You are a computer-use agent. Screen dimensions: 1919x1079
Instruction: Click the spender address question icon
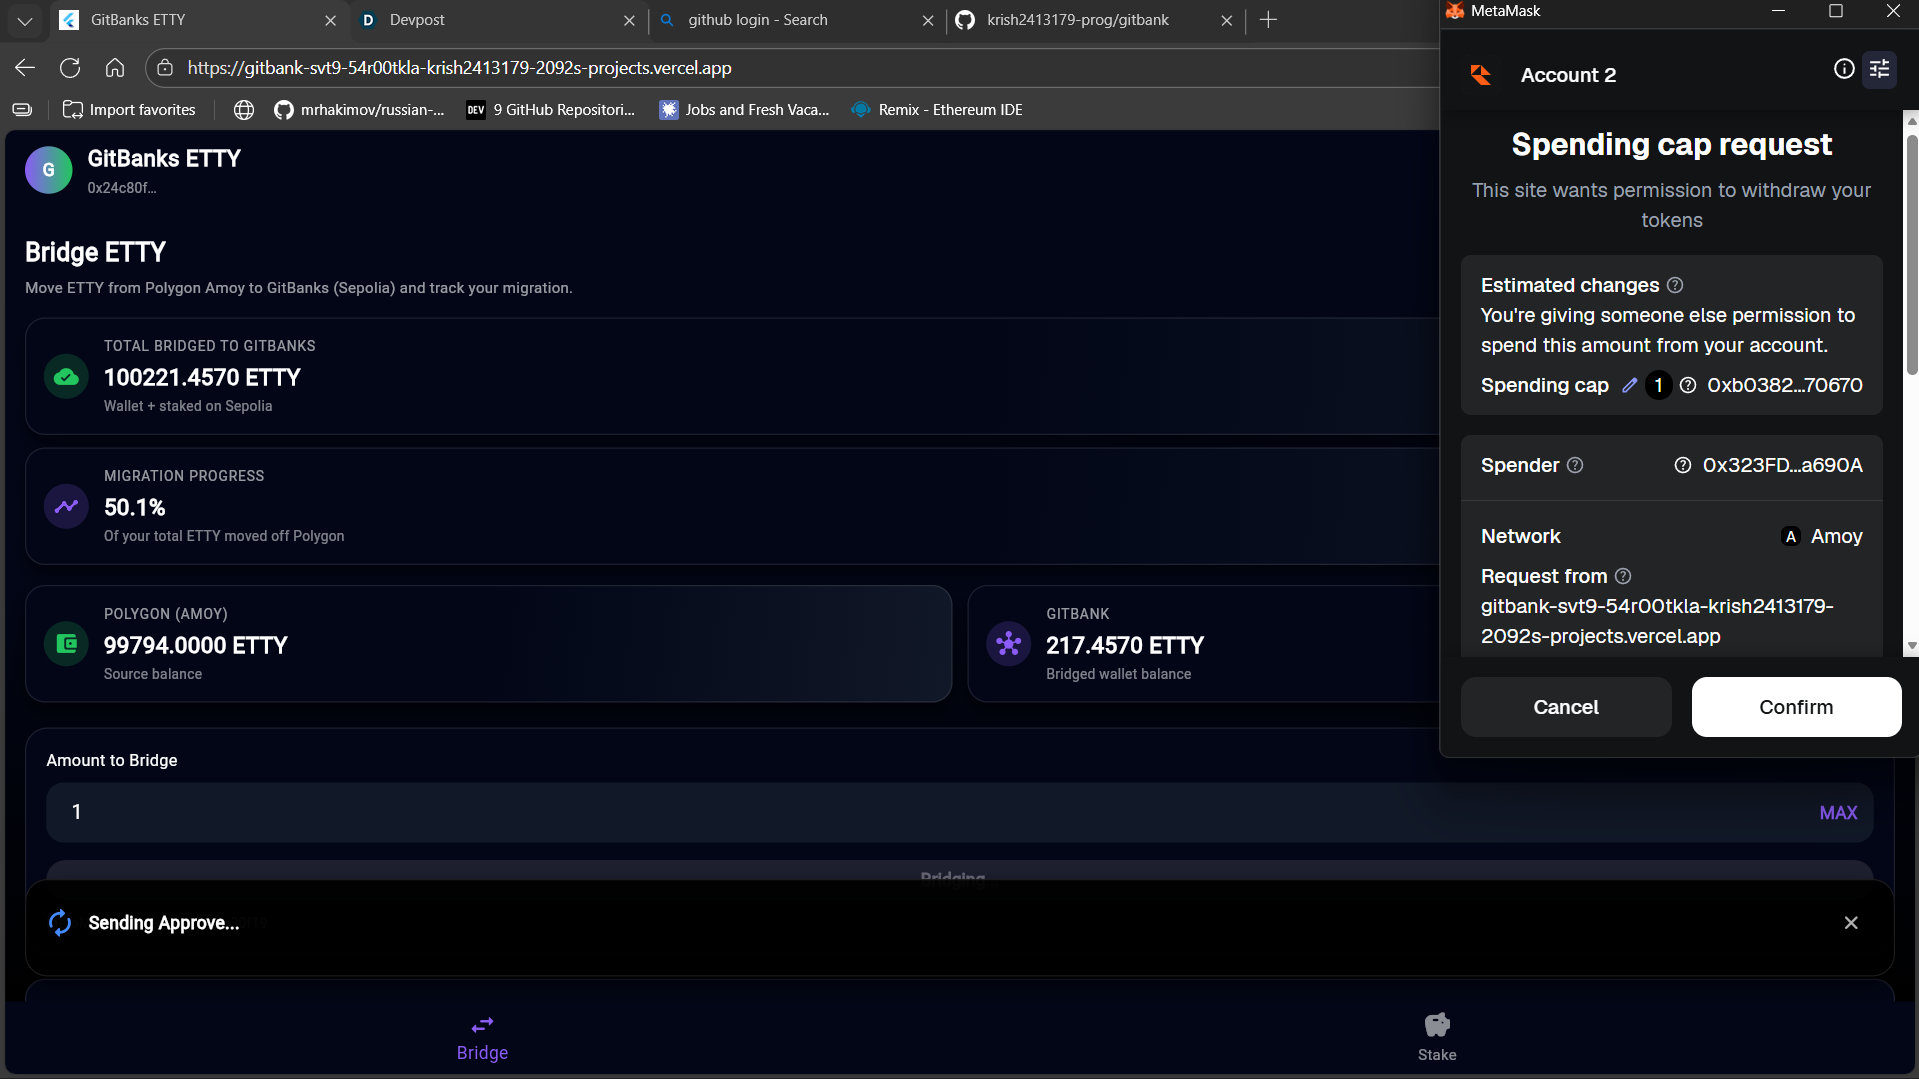[x=1683, y=465]
